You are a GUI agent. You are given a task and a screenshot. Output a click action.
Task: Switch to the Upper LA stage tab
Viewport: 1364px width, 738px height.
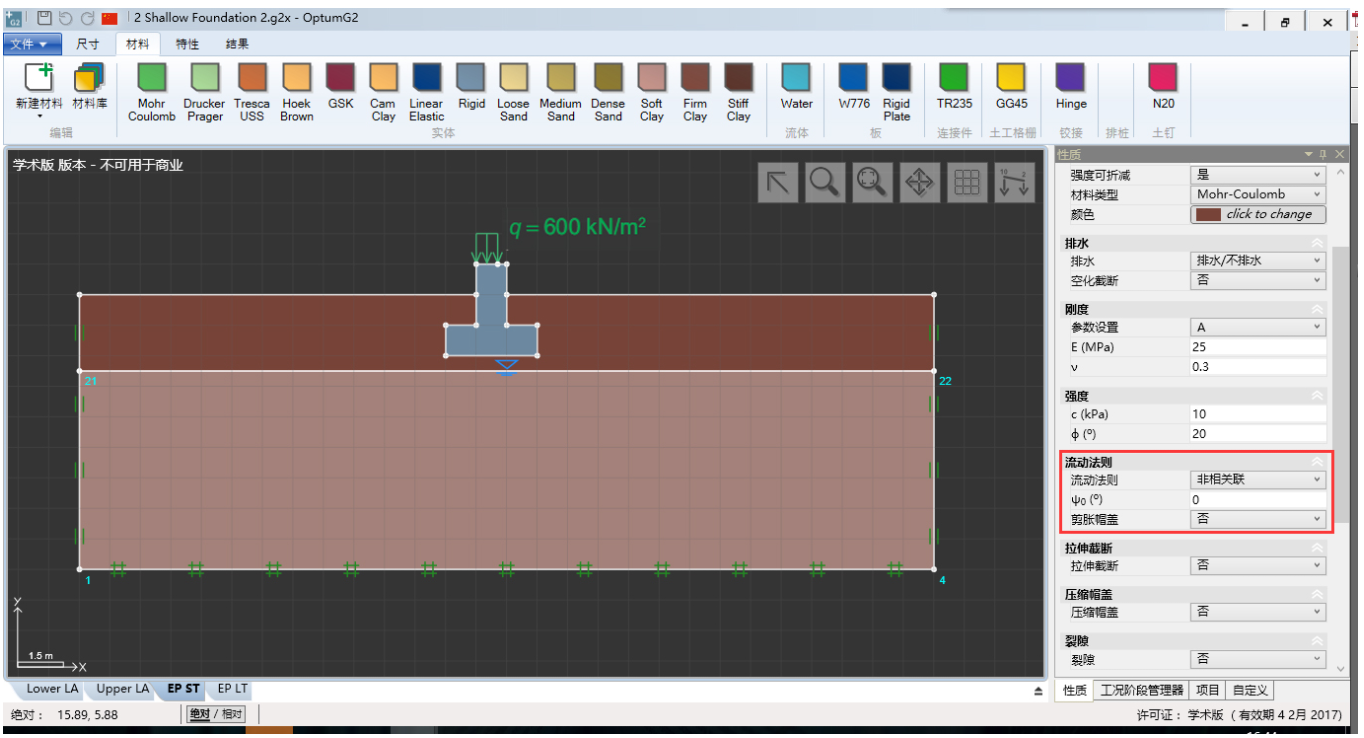tap(122, 689)
